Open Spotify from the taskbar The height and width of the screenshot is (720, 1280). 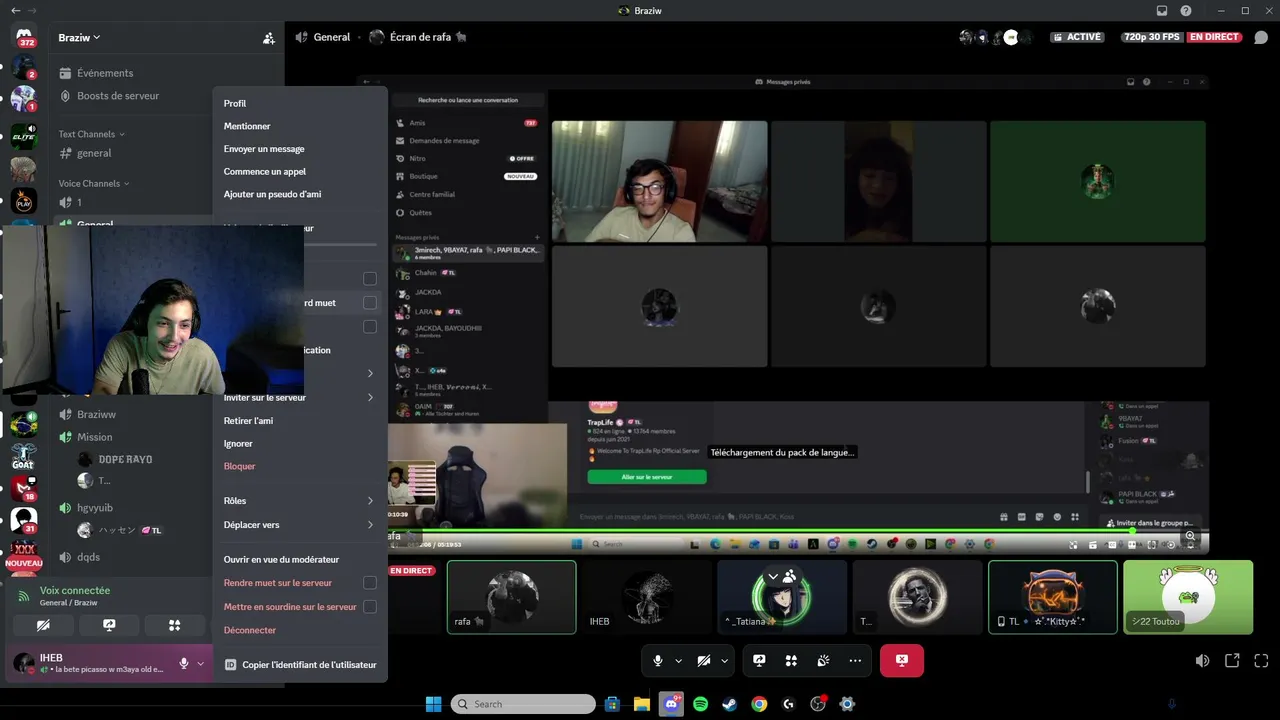[700, 704]
